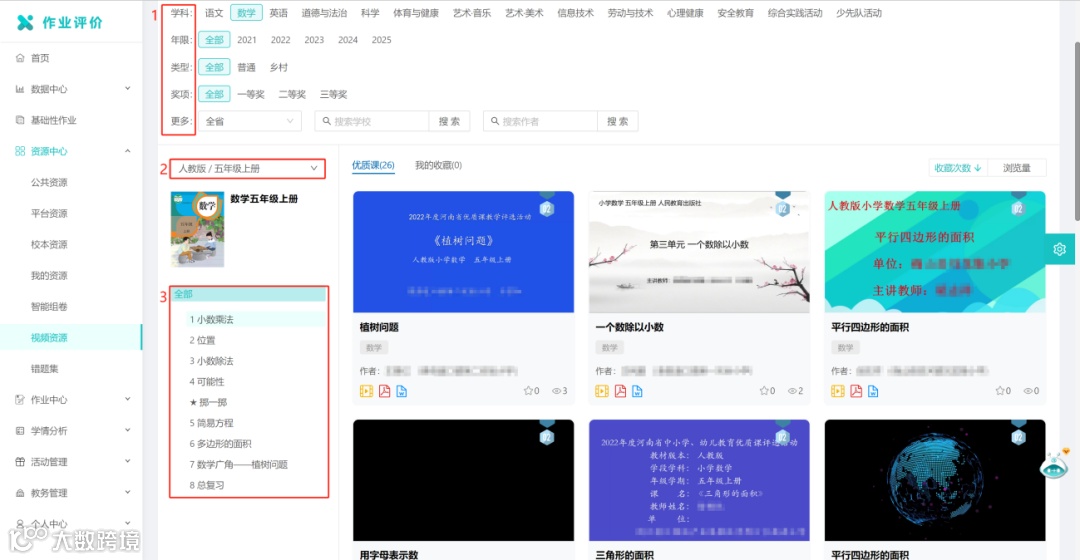1080x560 pixels.
Task: Sort by 收藏次数
Action: click(957, 168)
